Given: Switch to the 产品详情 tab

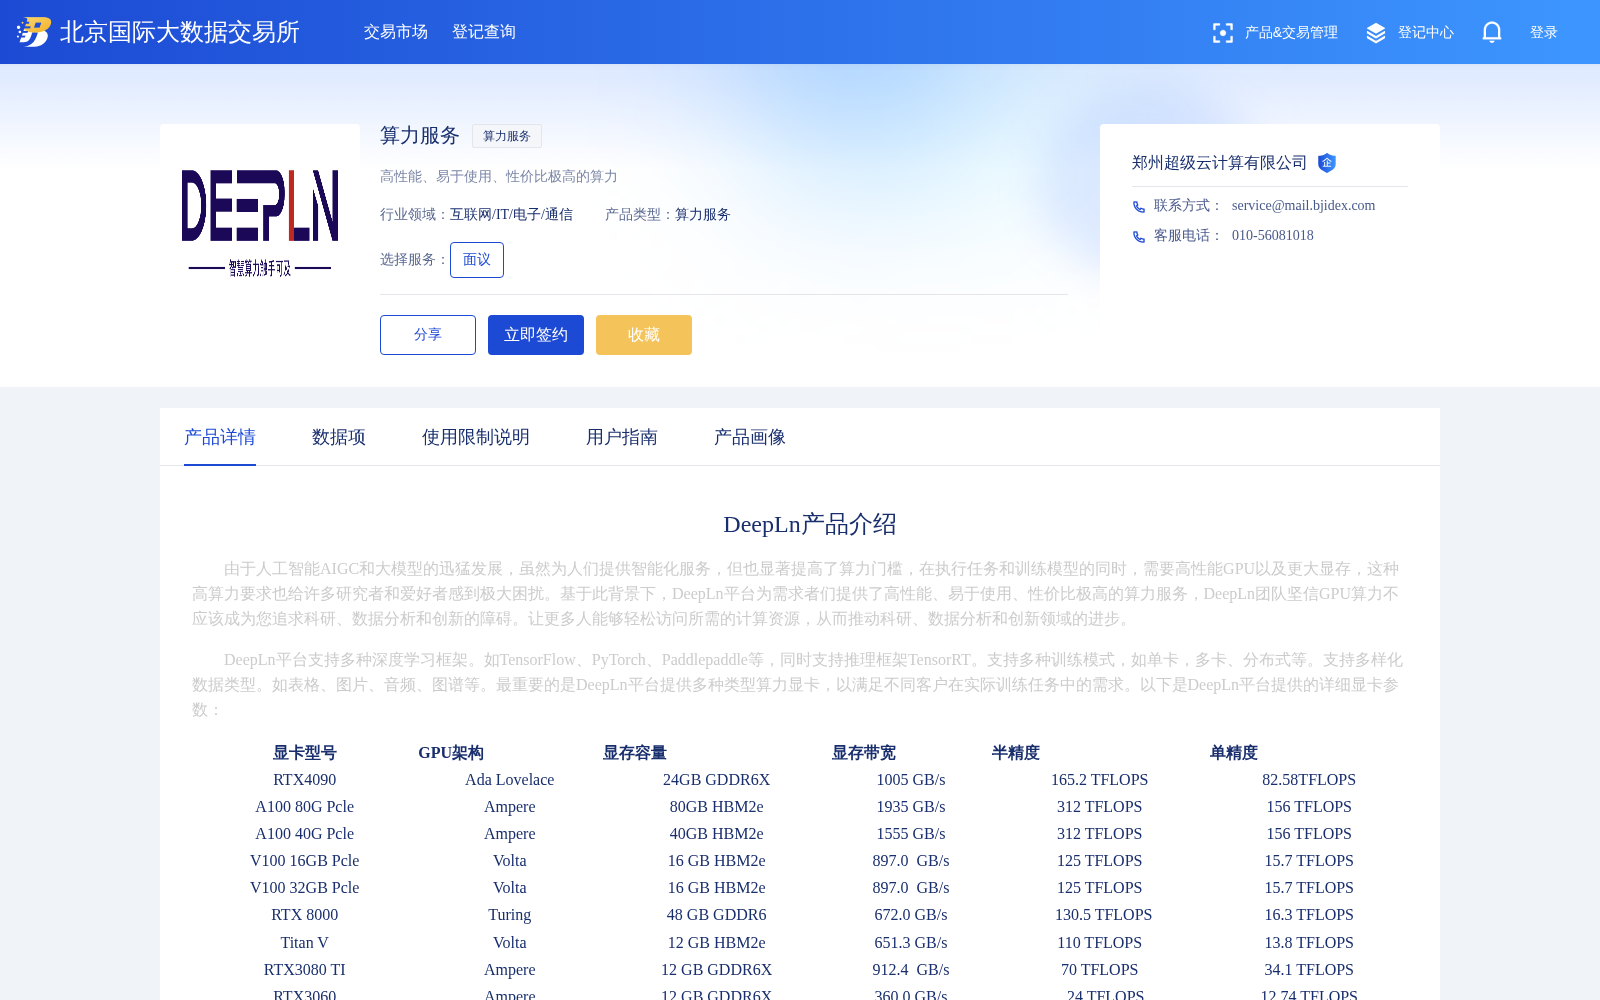Looking at the screenshot, I should [220, 437].
